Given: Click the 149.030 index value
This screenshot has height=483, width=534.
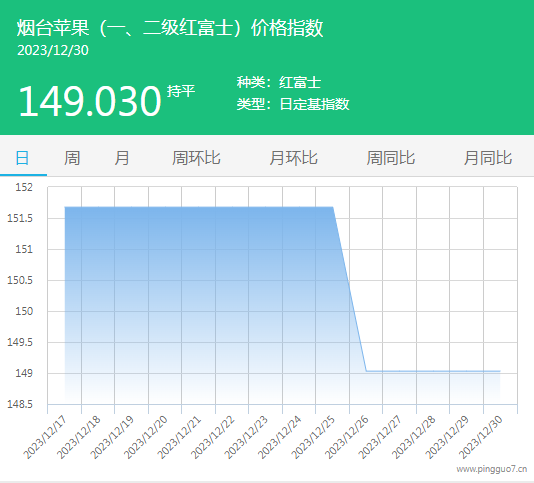Looking at the screenshot, I should (x=90, y=102).
